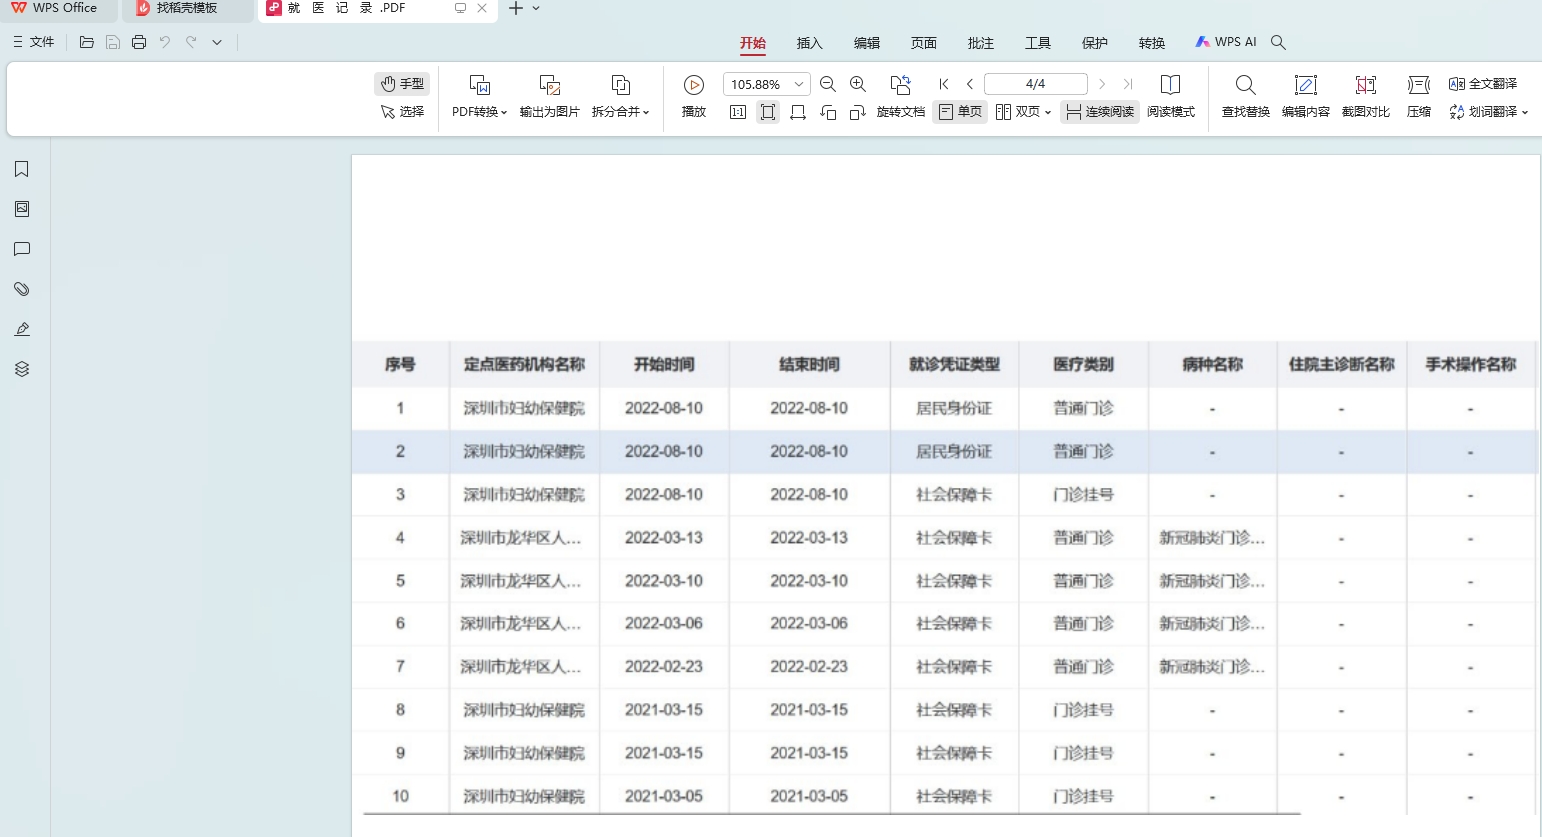Expand the PDF Convert (PDF转换) dropdown
The height and width of the screenshot is (837, 1542).
click(479, 112)
